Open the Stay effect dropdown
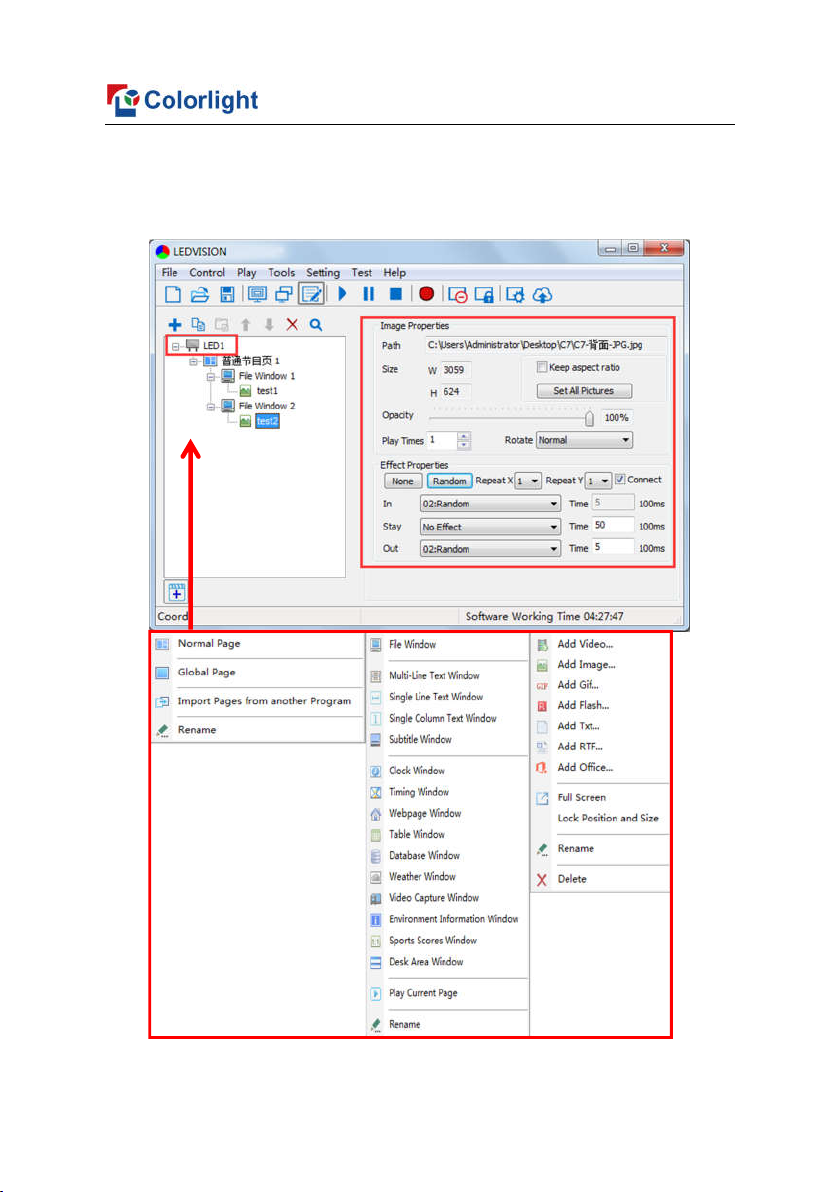 490,526
